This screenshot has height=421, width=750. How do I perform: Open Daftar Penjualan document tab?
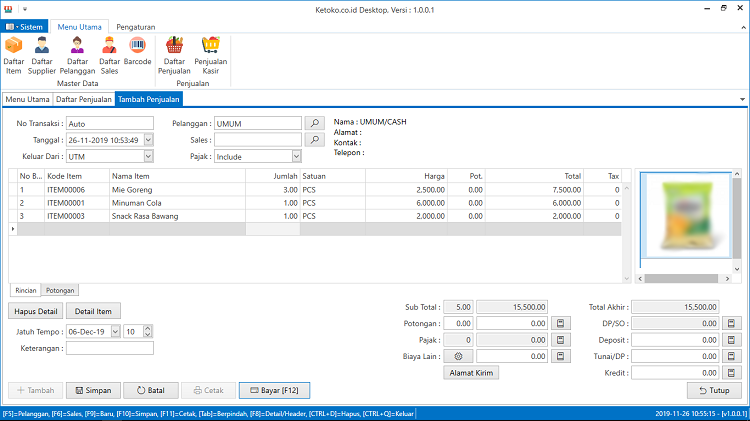(84, 99)
